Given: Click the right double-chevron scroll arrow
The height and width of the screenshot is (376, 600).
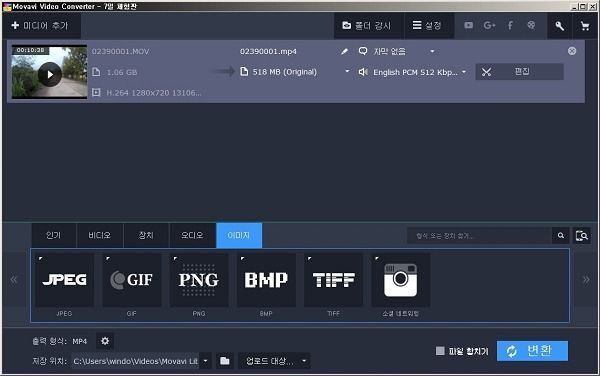Looking at the screenshot, I should coord(586,280).
